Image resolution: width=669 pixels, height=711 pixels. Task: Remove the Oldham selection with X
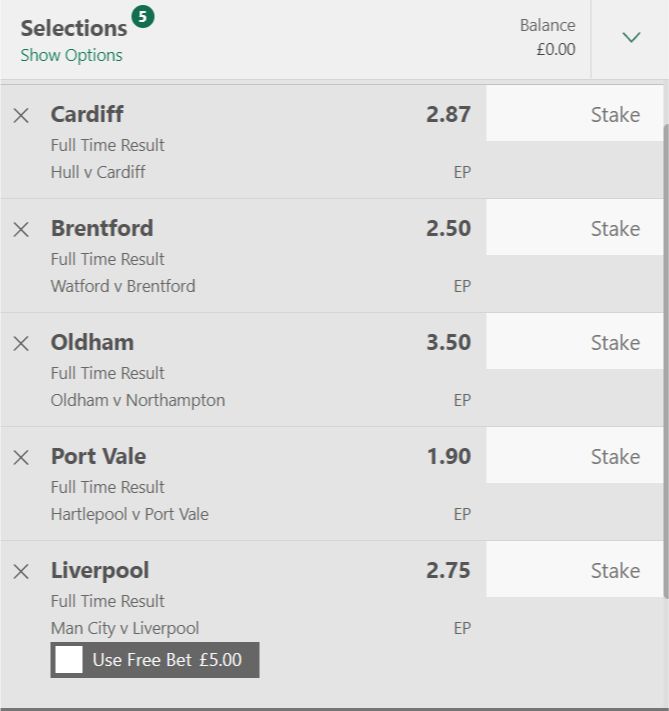click(x=21, y=344)
